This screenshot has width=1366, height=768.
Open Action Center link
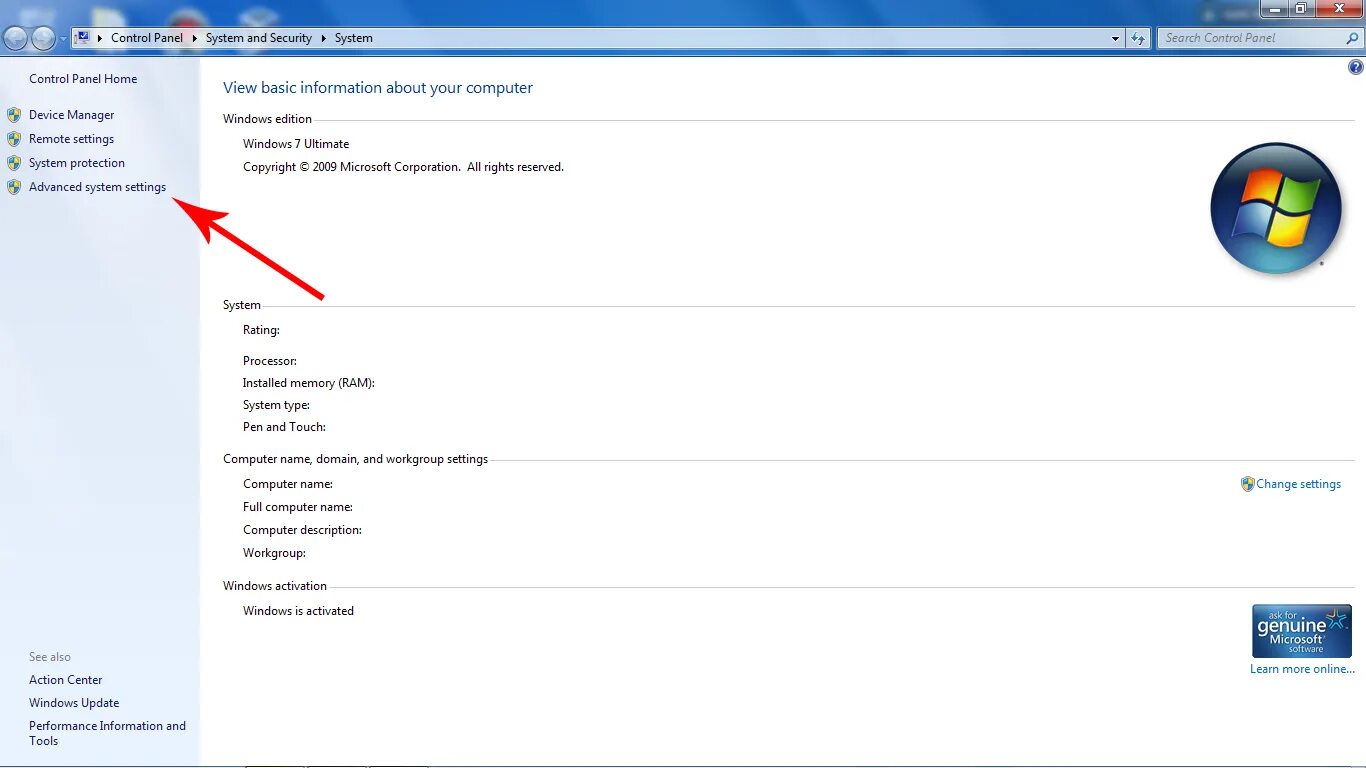click(65, 680)
